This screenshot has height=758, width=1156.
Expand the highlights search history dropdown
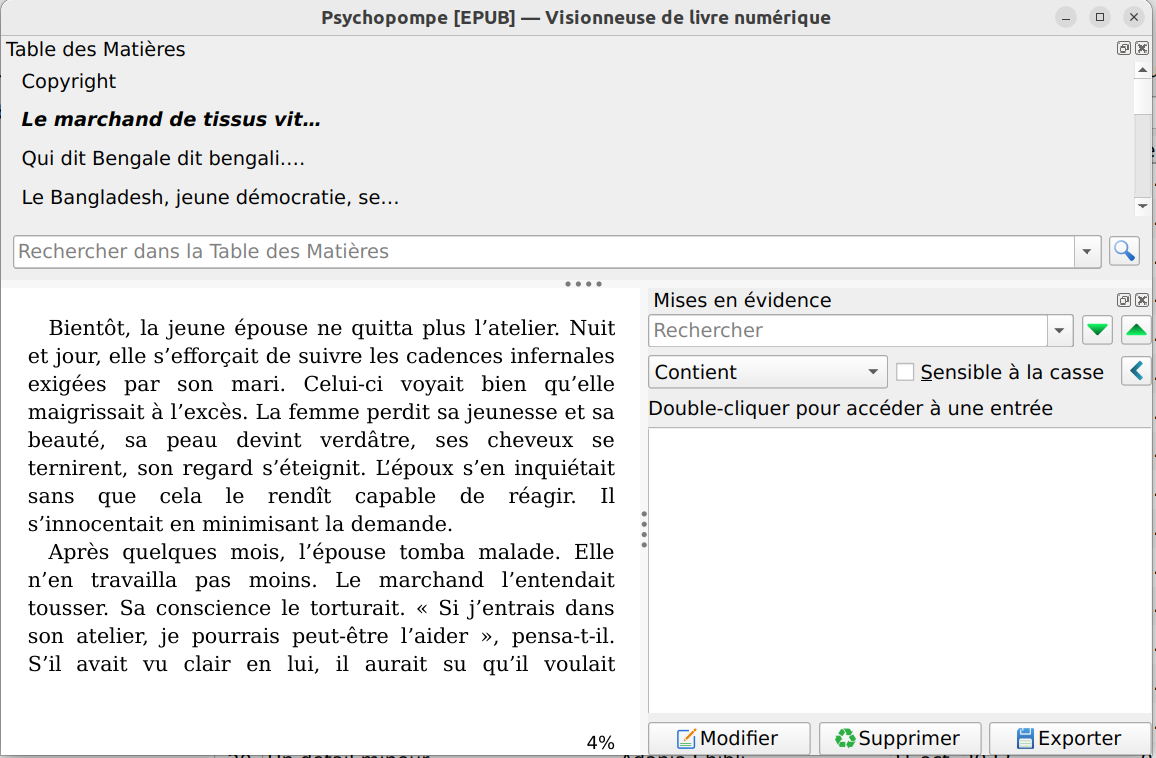(x=1059, y=330)
